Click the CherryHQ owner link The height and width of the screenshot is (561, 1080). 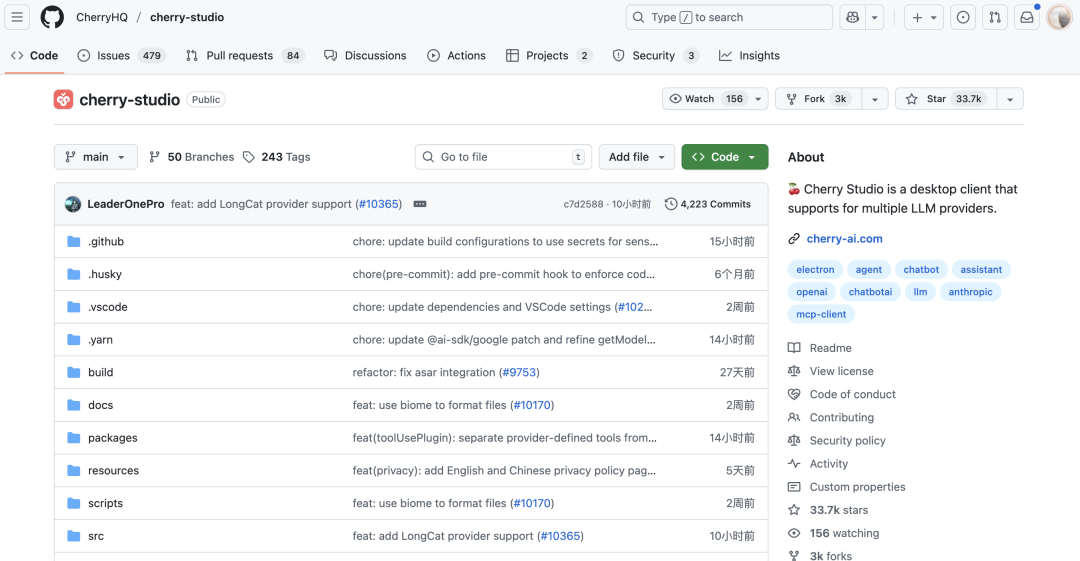point(102,17)
